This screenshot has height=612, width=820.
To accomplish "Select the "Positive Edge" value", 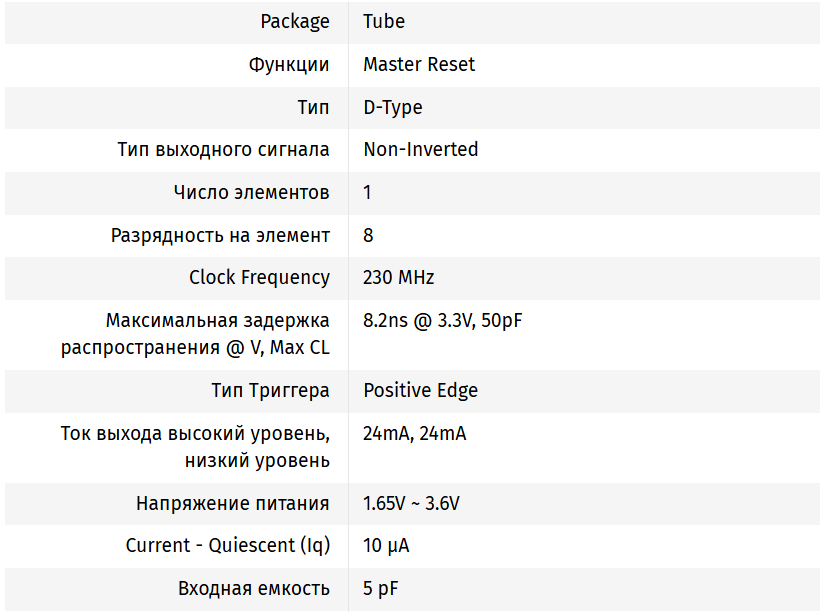I will (x=421, y=390).
